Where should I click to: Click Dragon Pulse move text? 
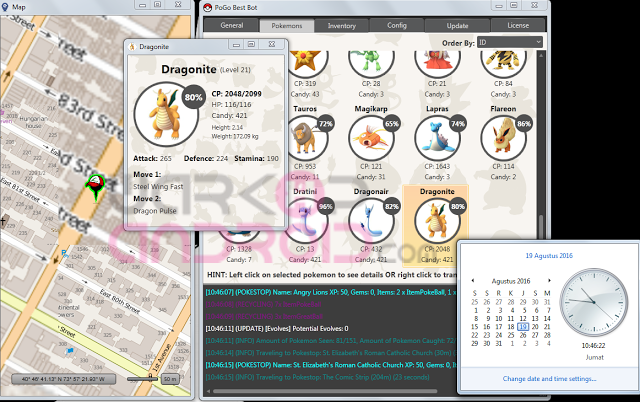coord(155,211)
